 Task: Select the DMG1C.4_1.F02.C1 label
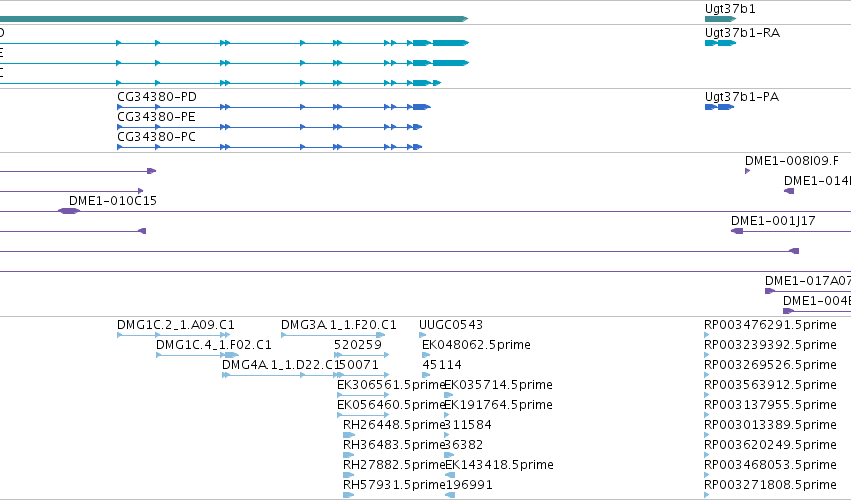[x=214, y=345]
